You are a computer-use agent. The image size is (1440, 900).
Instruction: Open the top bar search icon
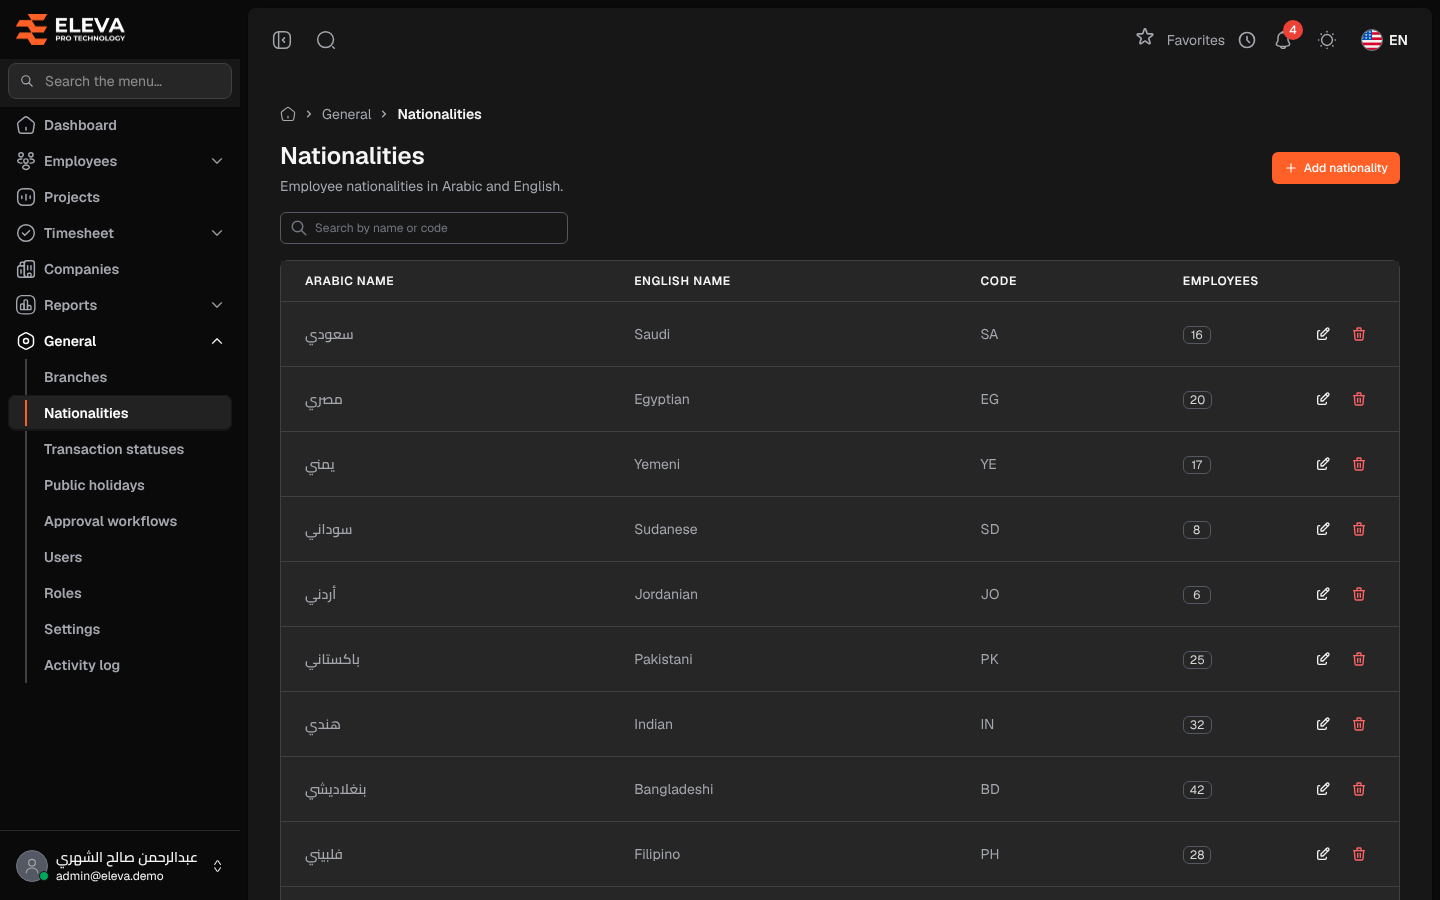(x=326, y=40)
